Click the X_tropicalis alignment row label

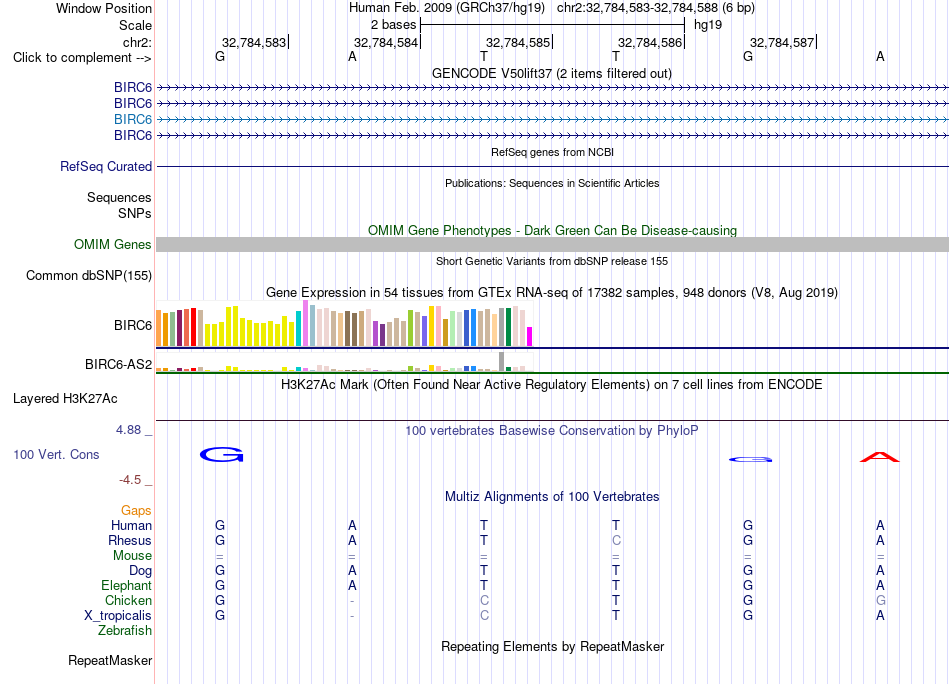coord(118,616)
